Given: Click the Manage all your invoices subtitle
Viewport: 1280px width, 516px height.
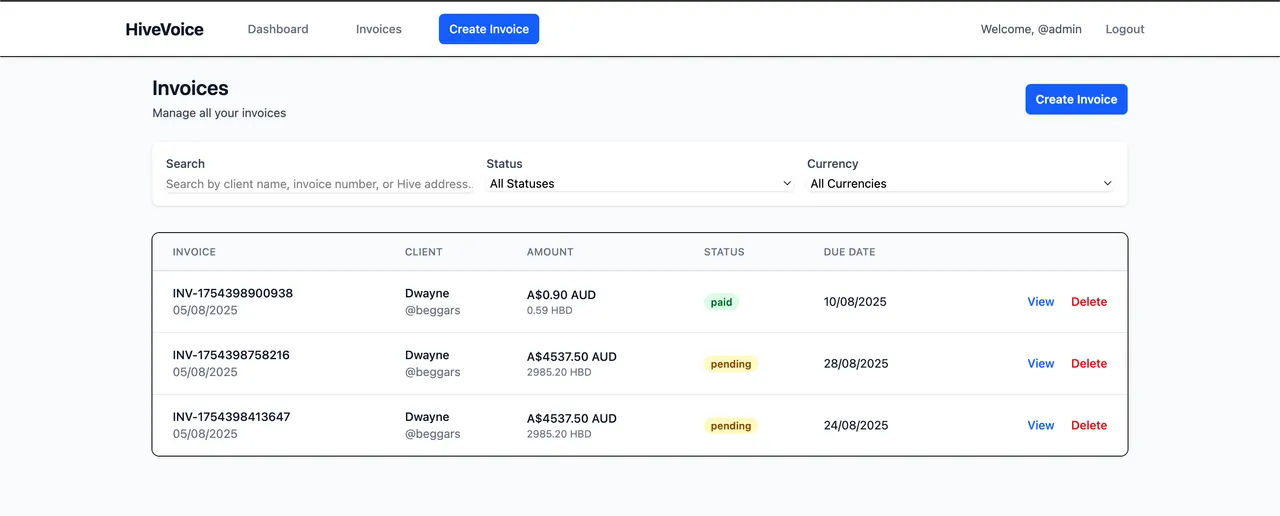Looking at the screenshot, I should click(x=219, y=113).
